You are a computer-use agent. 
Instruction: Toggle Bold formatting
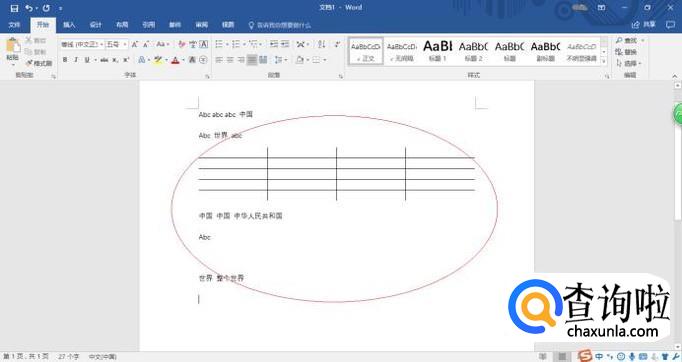pos(65,60)
